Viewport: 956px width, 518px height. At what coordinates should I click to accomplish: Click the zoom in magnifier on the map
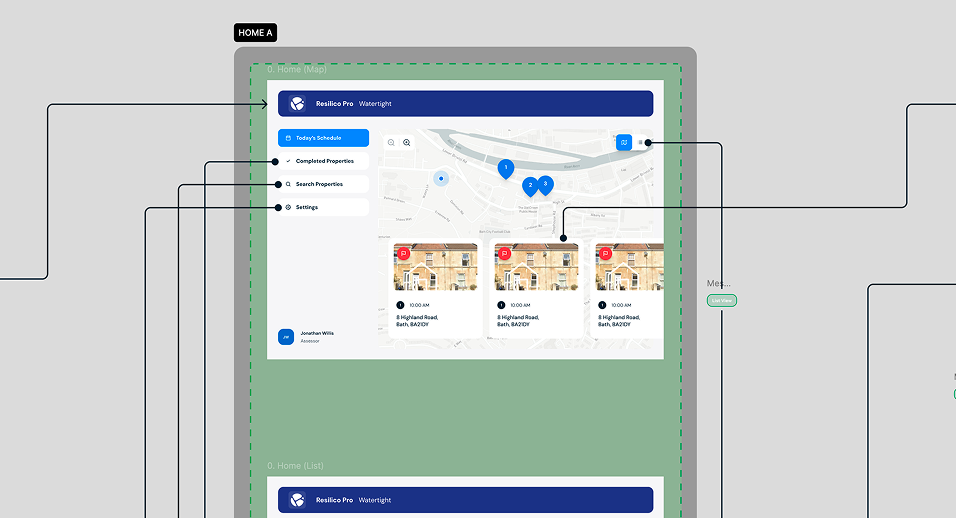click(x=407, y=143)
